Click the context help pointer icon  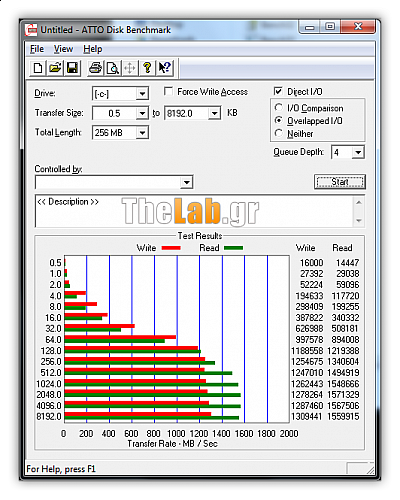click(164, 68)
